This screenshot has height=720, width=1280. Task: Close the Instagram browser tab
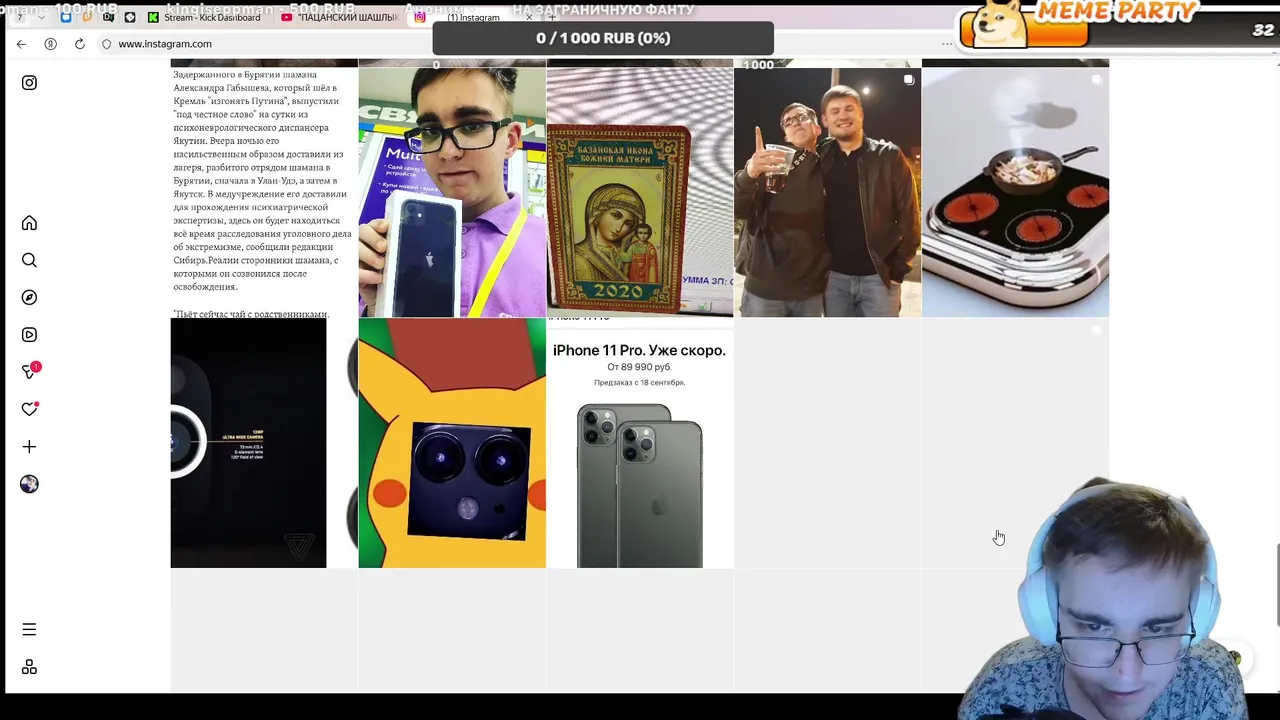529,18
